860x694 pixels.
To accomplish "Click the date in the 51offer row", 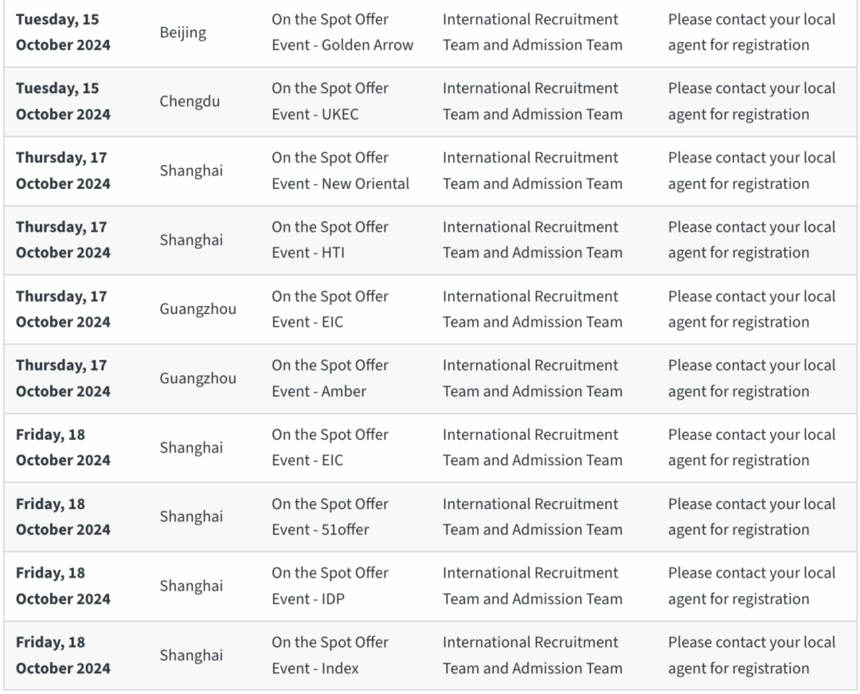I will click(63, 517).
